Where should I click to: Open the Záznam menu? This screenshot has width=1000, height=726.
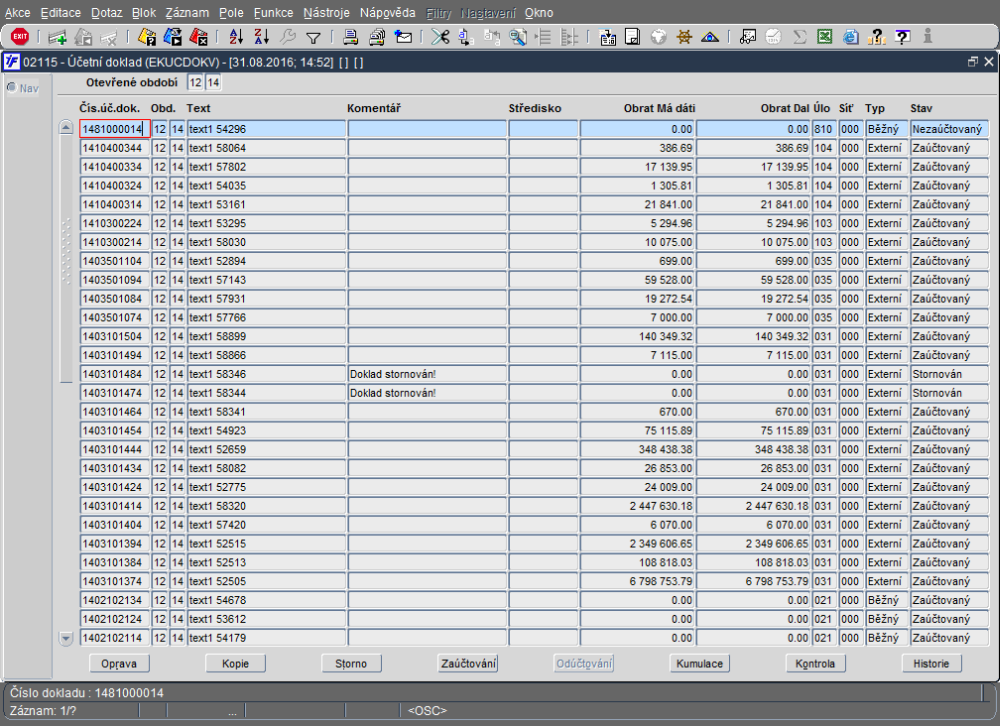pyautogui.click(x=187, y=13)
